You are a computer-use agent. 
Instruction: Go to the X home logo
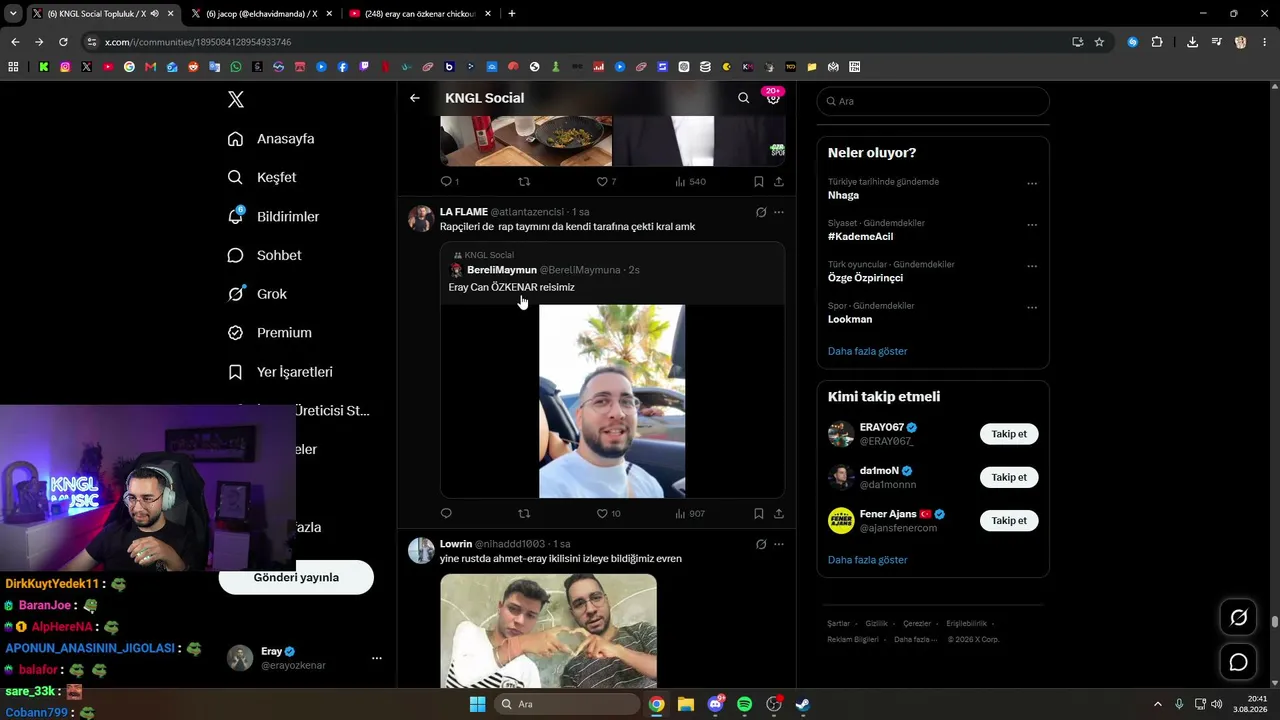click(x=236, y=99)
